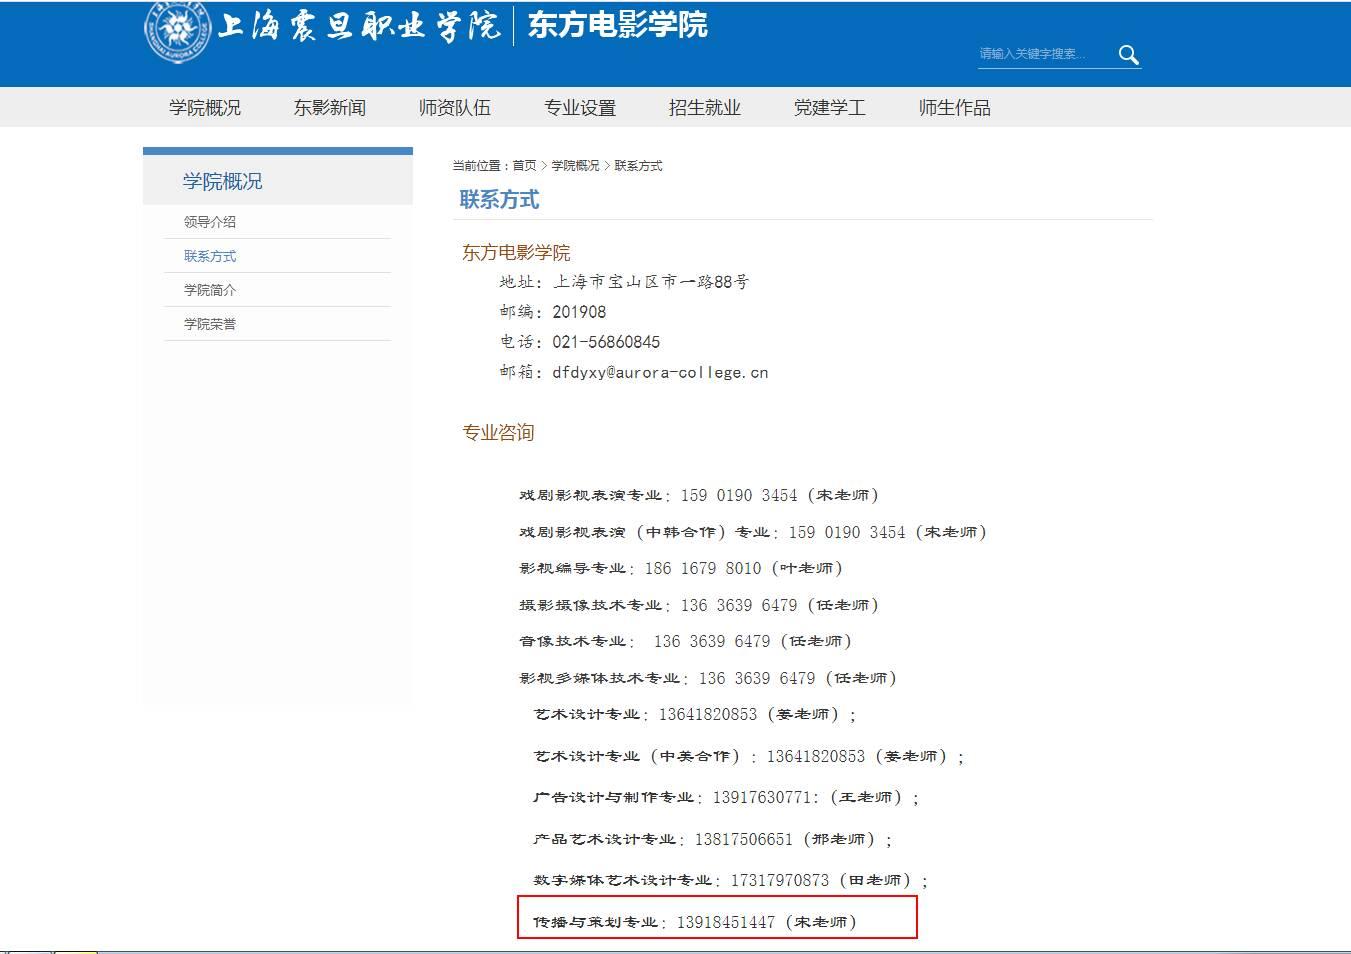
Task: Click 联系方式 in the breadcrumb
Action: [638, 166]
